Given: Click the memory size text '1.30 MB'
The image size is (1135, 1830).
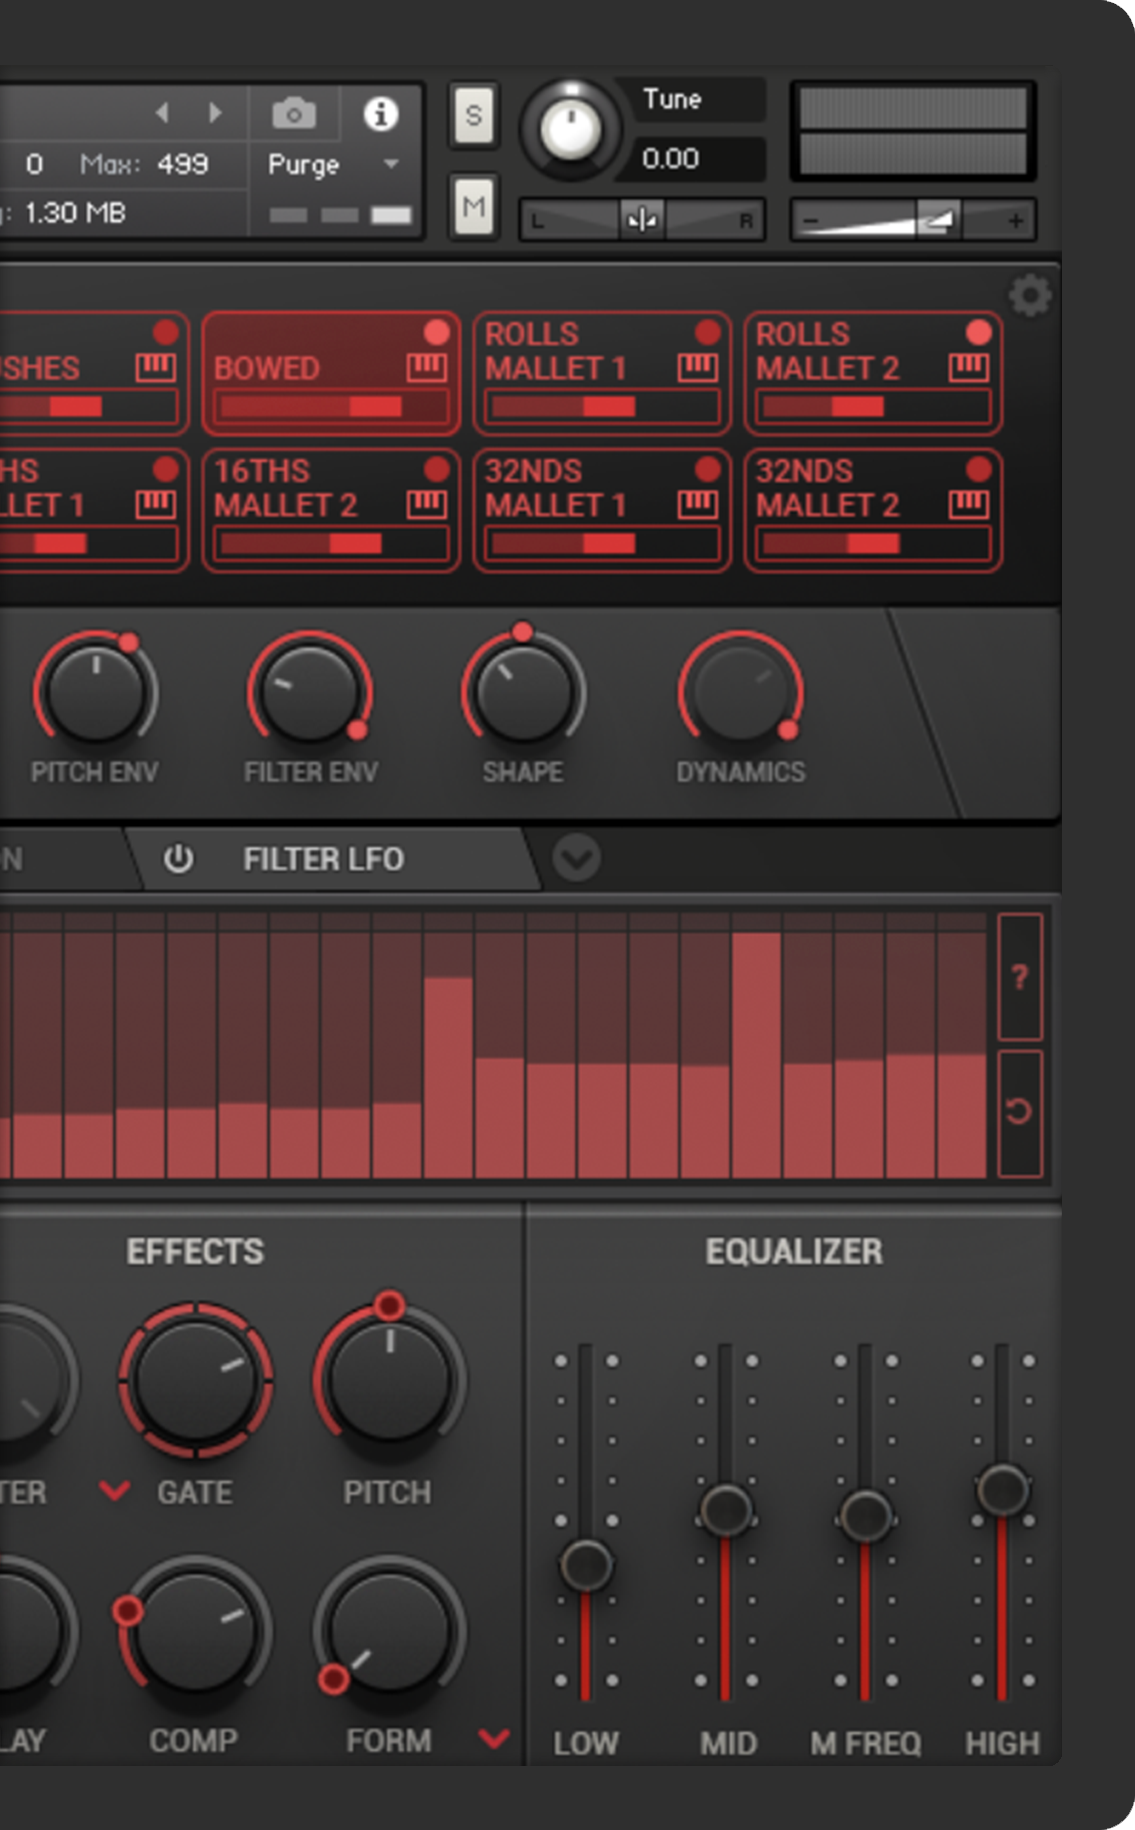Looking at the screenshot, I should 75,213.
